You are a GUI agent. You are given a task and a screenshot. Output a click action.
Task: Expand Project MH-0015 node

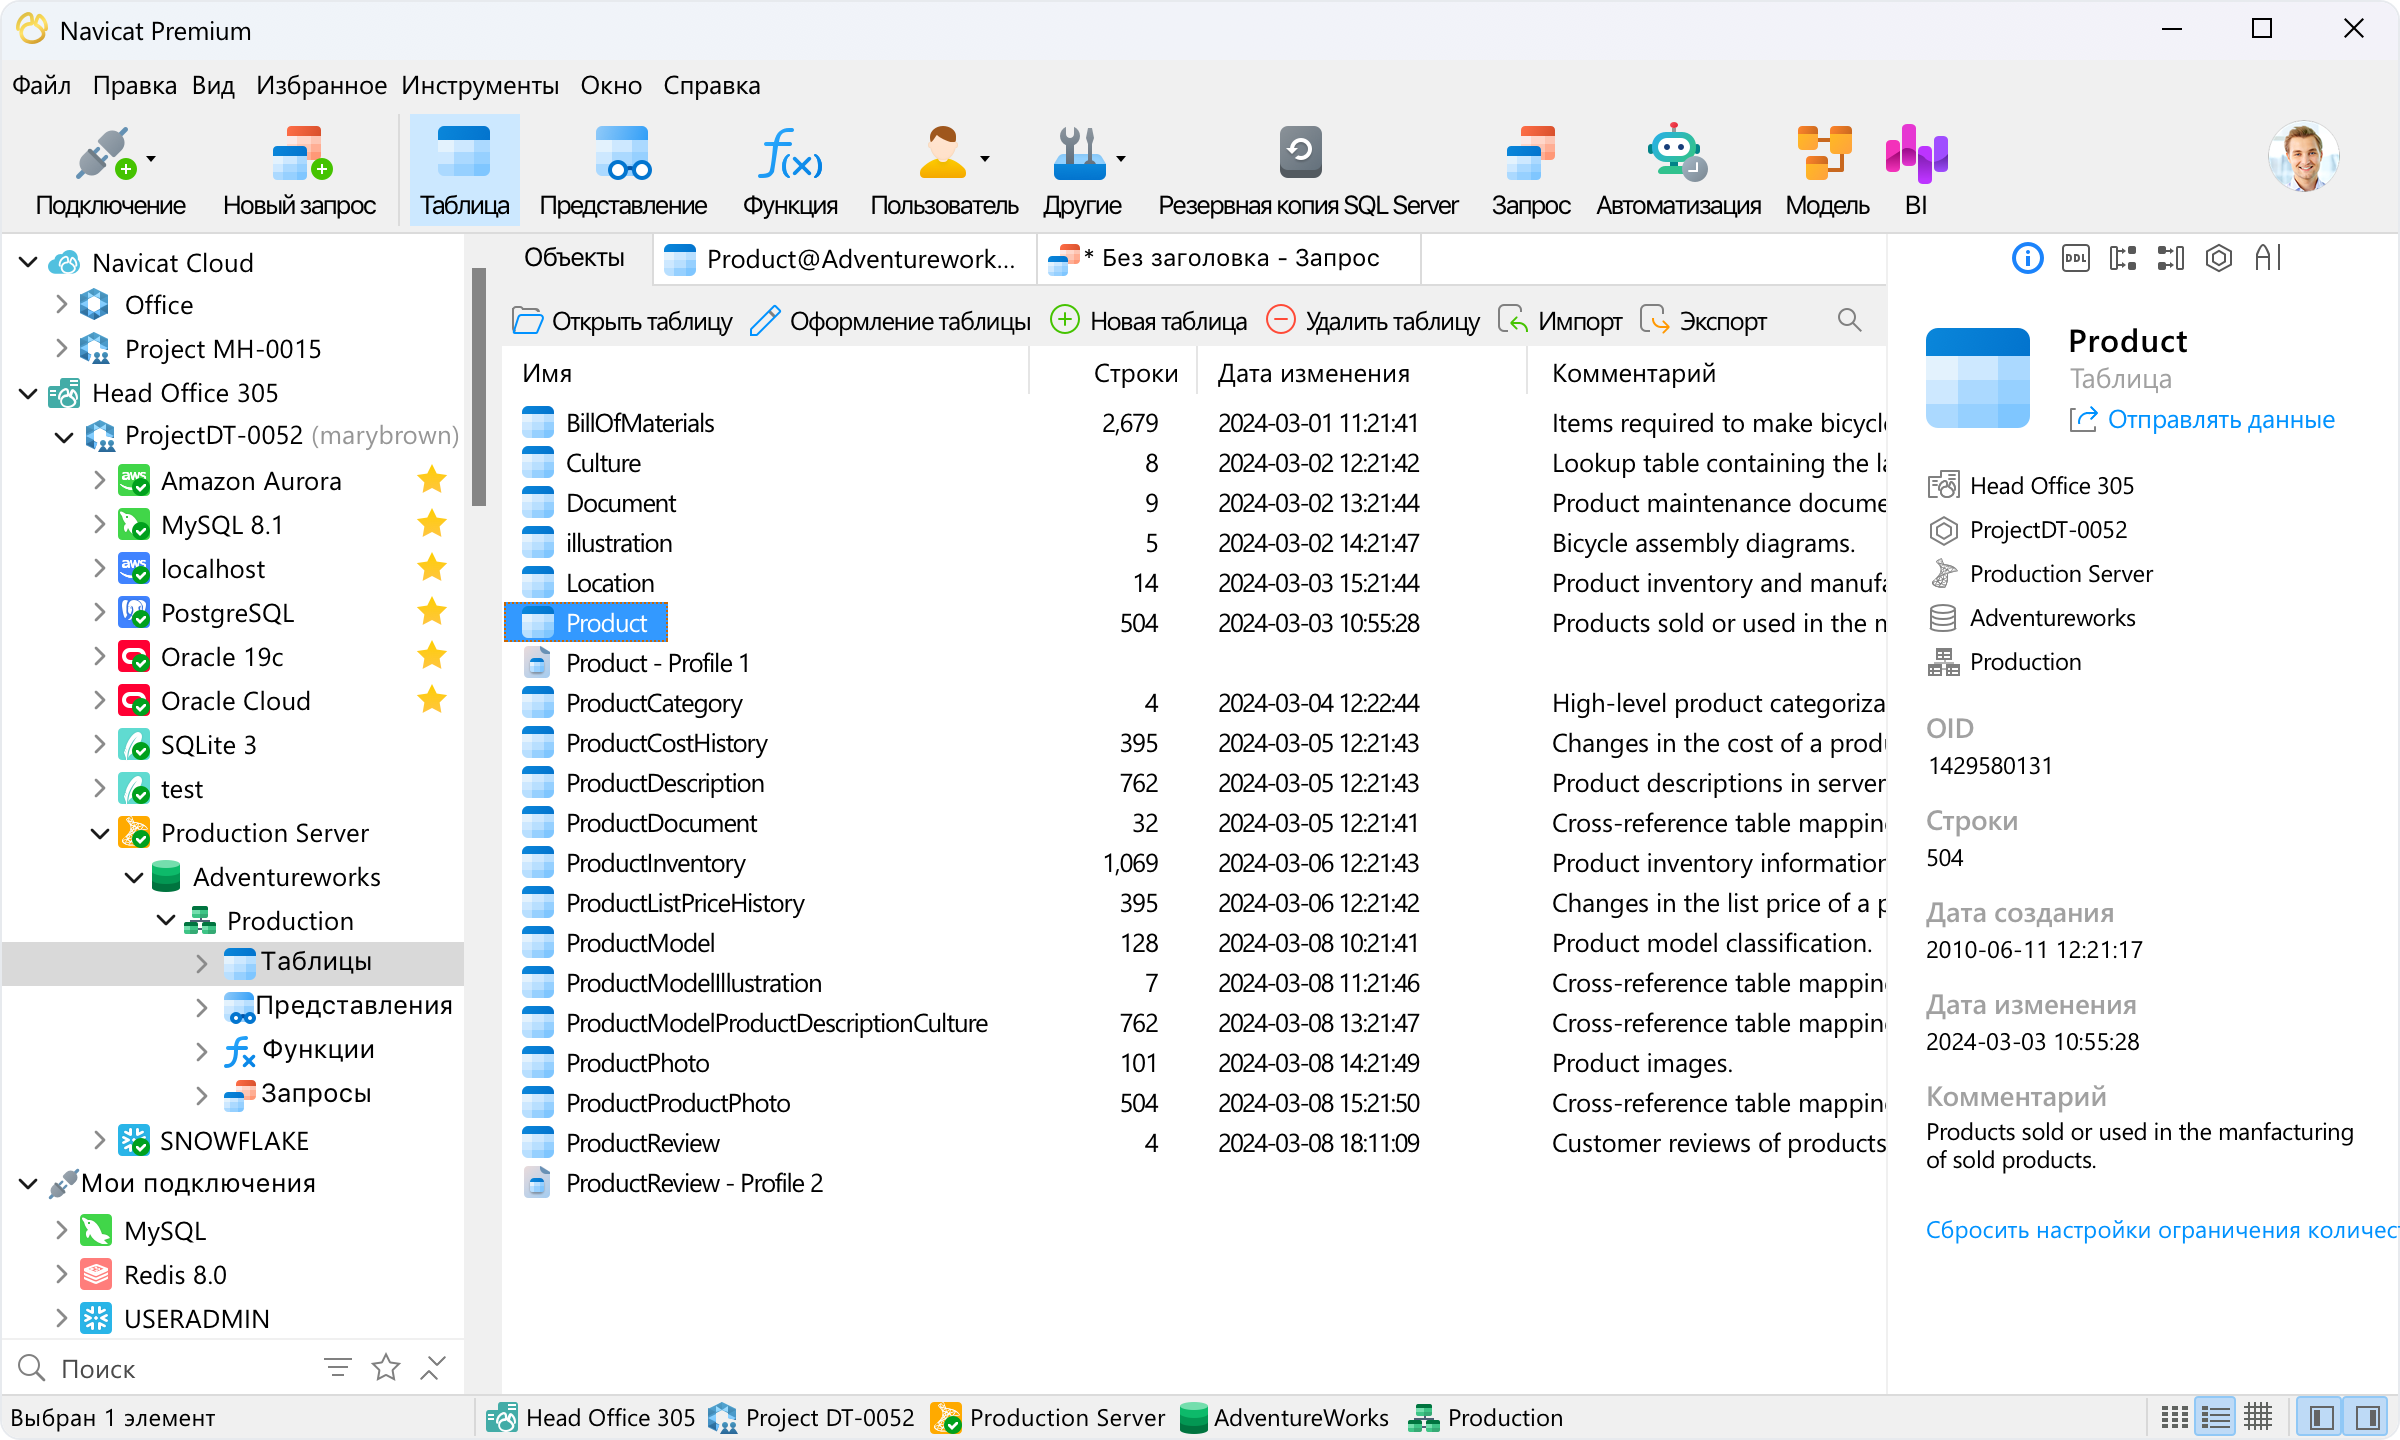click(x=61, y=348)
